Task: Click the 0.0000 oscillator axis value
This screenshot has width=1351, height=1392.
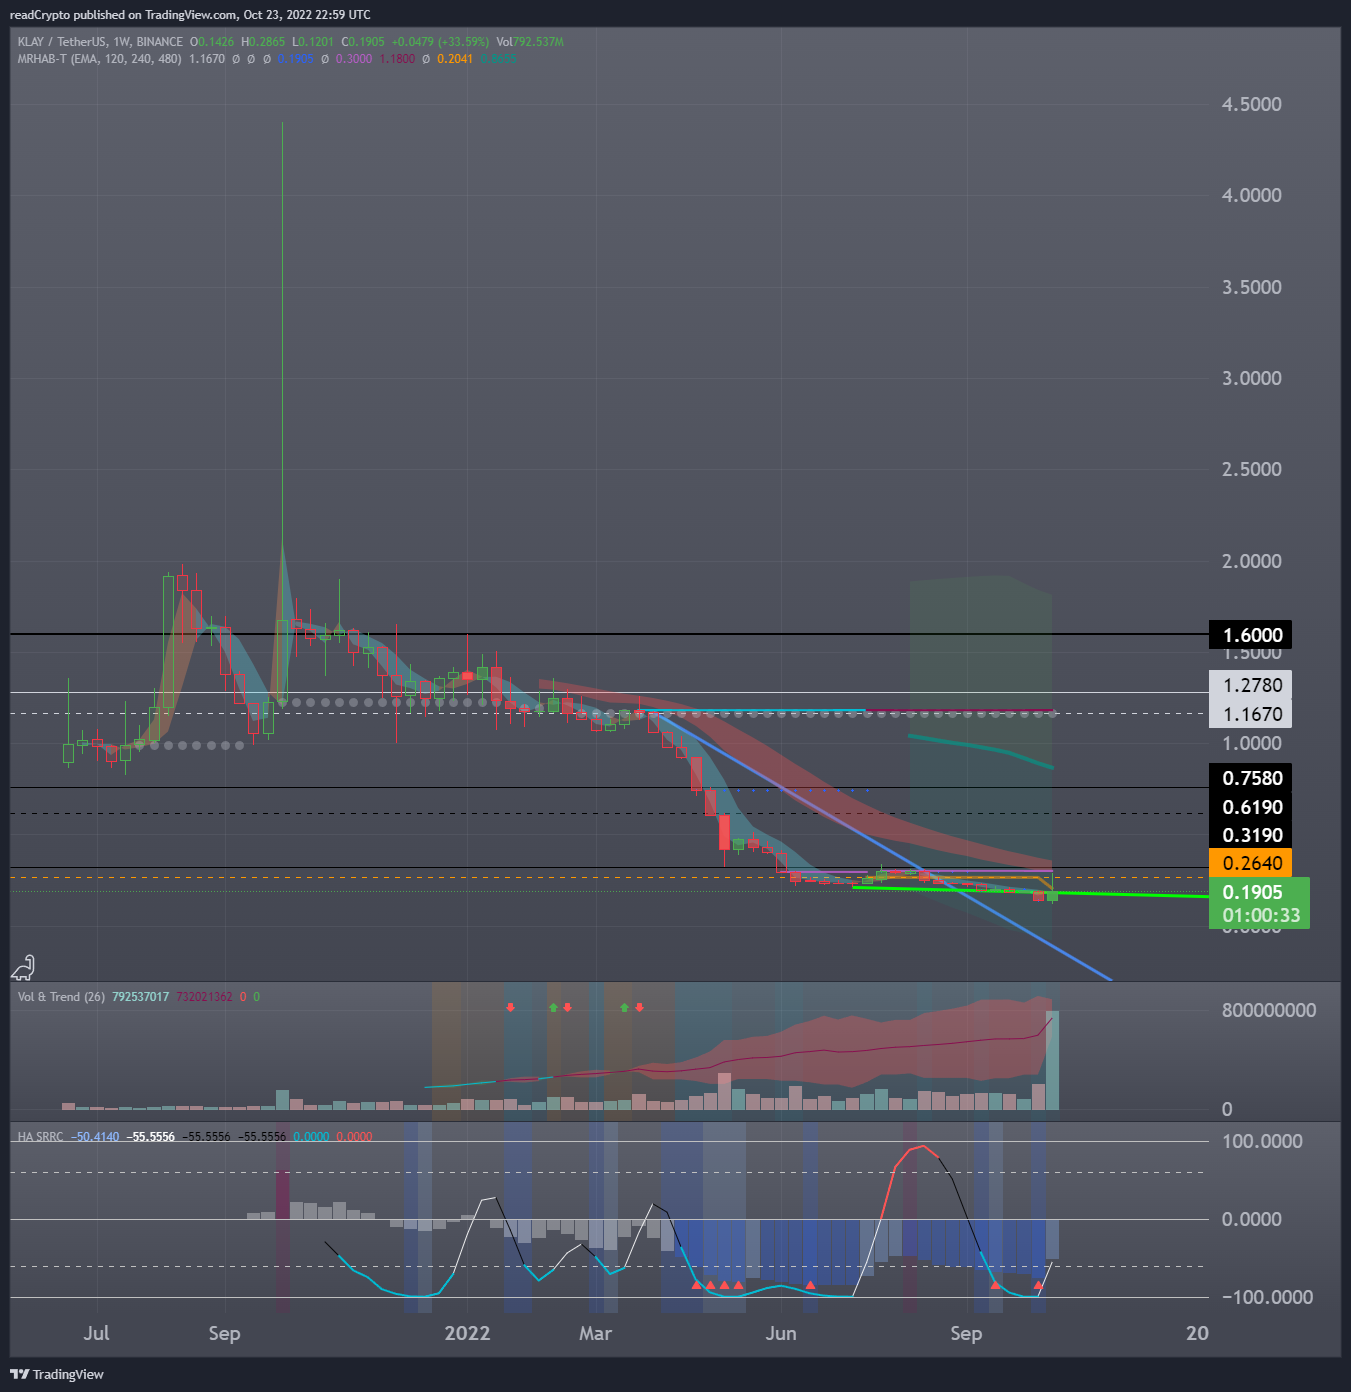Action: pyautogui.click(x=1251, y=1219)
